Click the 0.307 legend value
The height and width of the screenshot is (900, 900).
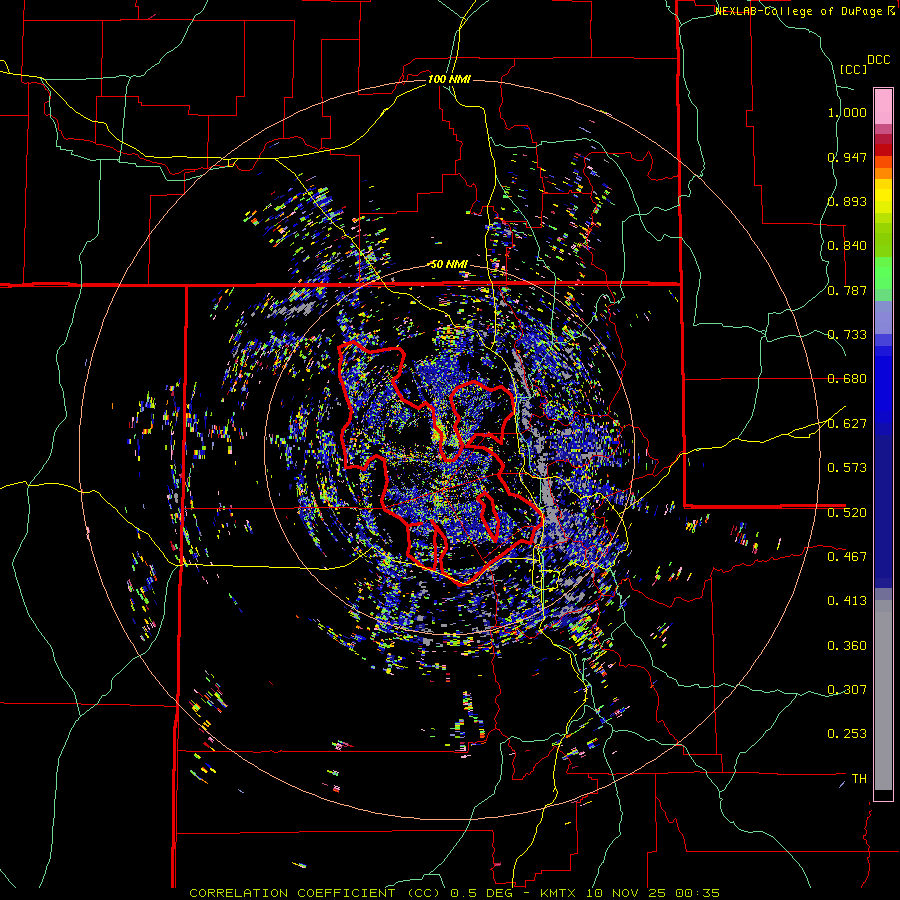coord(847,690)
